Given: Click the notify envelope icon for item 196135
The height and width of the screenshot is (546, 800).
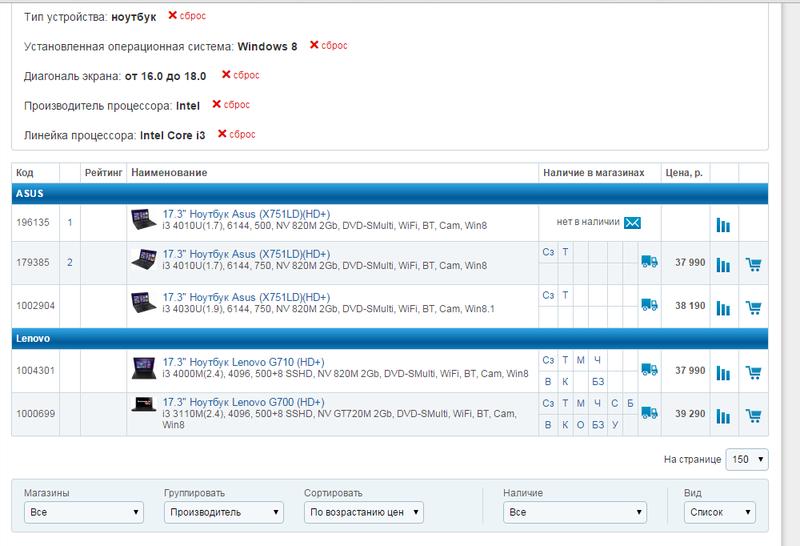Looking at the screenshot, I should click(632, 223).
